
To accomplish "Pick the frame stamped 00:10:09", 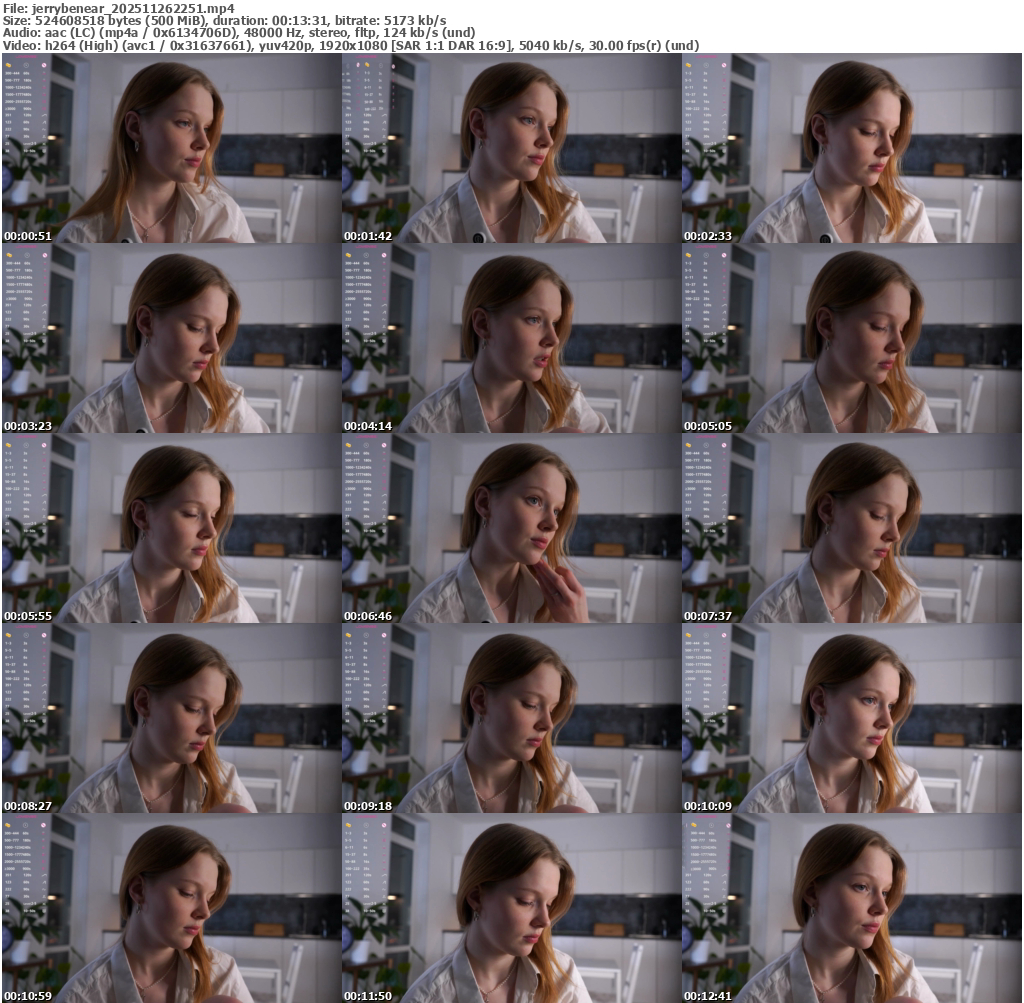I will 852,718.
